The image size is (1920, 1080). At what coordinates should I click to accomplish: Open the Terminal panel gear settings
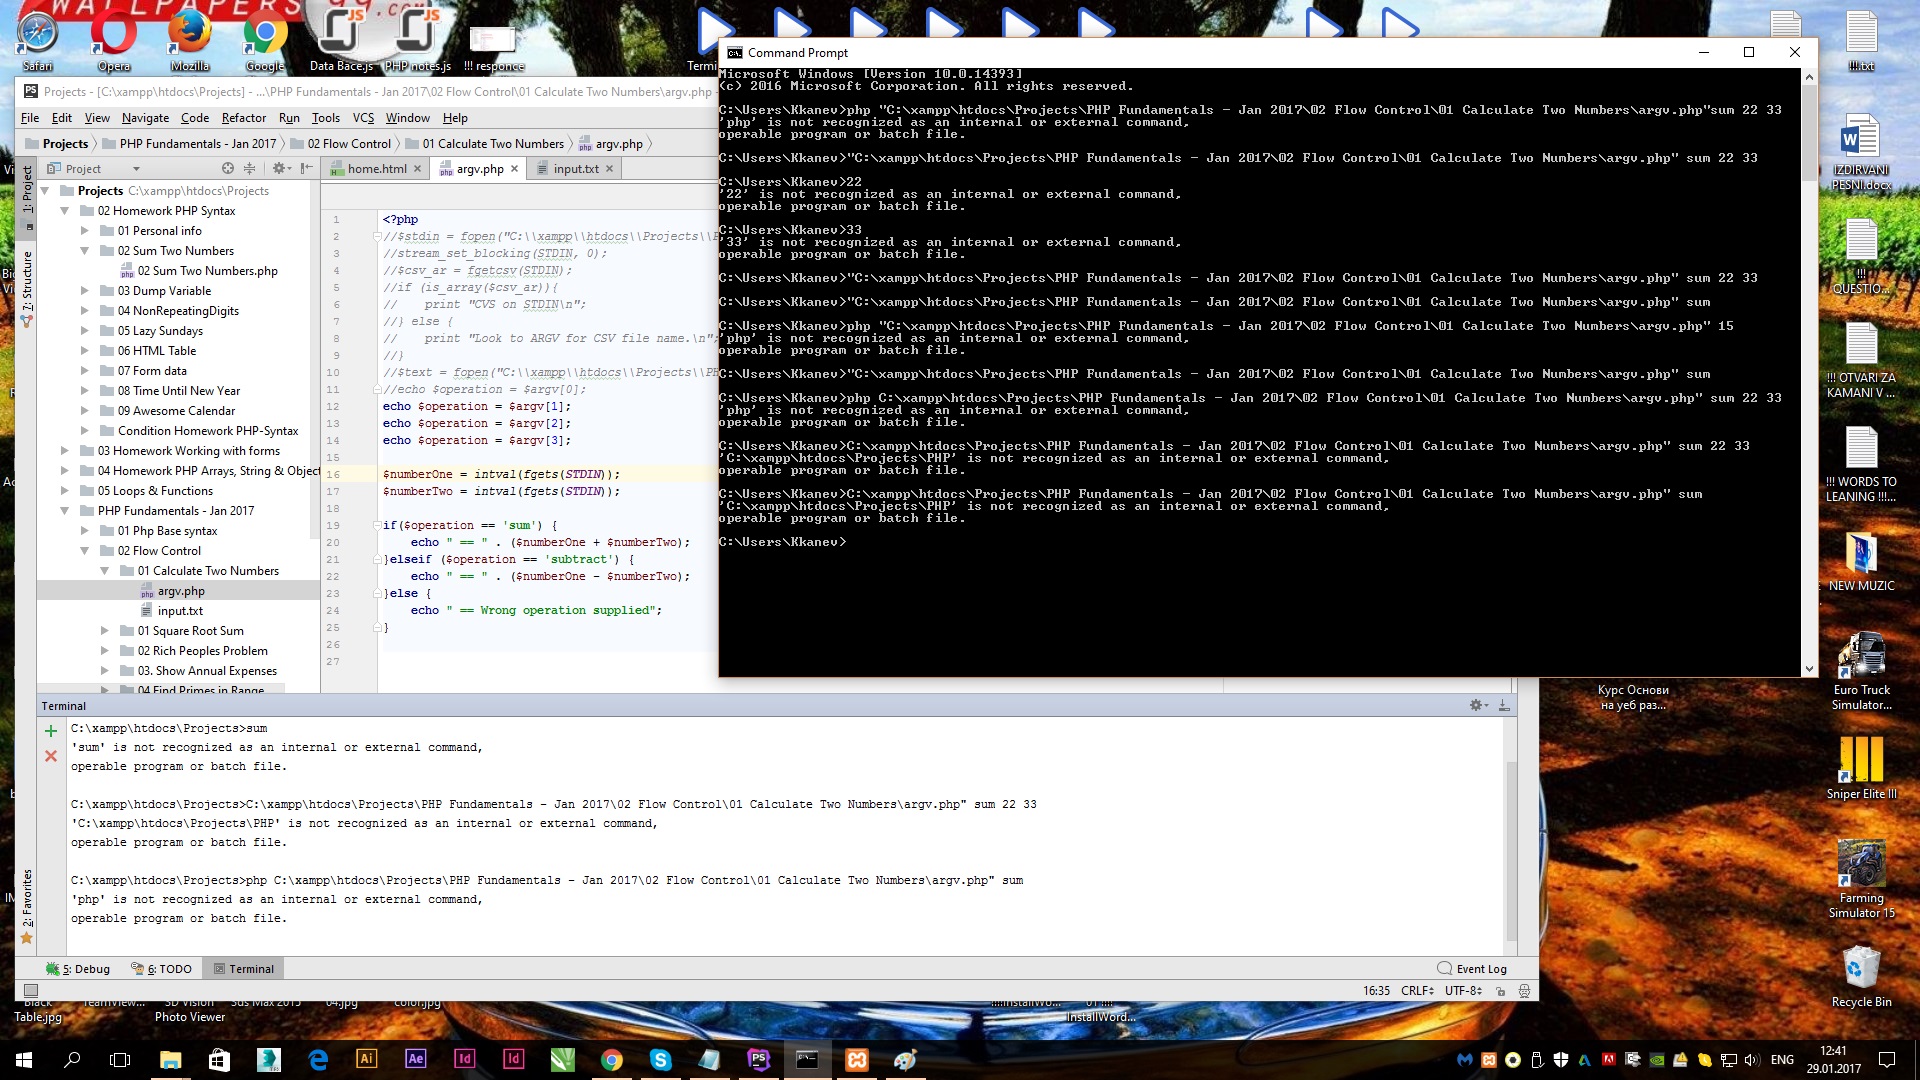pyautogui.click(x=1478, y=706)
